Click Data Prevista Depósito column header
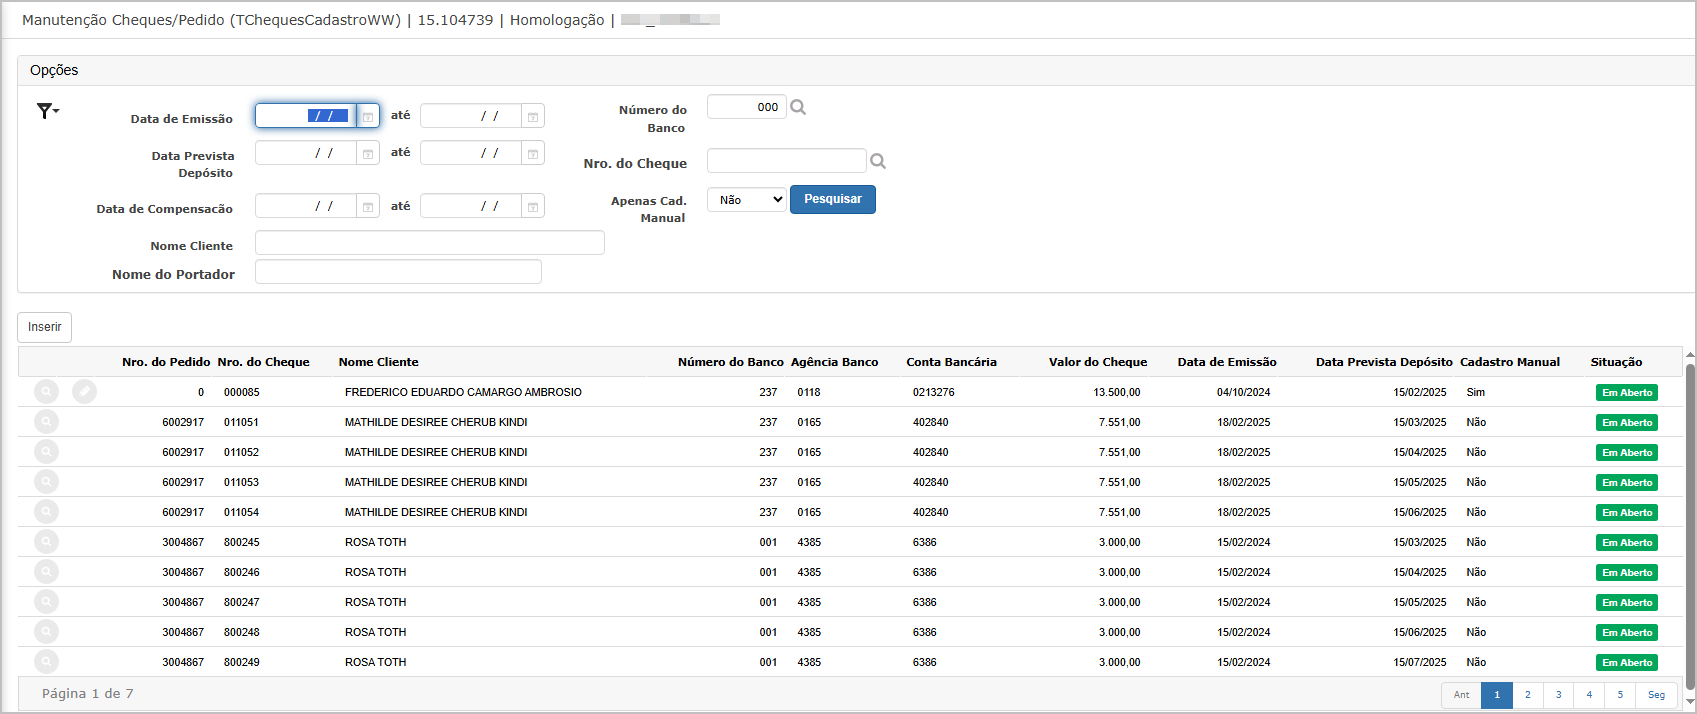The image size is (1697, 714). click(x=1384, y=362)
